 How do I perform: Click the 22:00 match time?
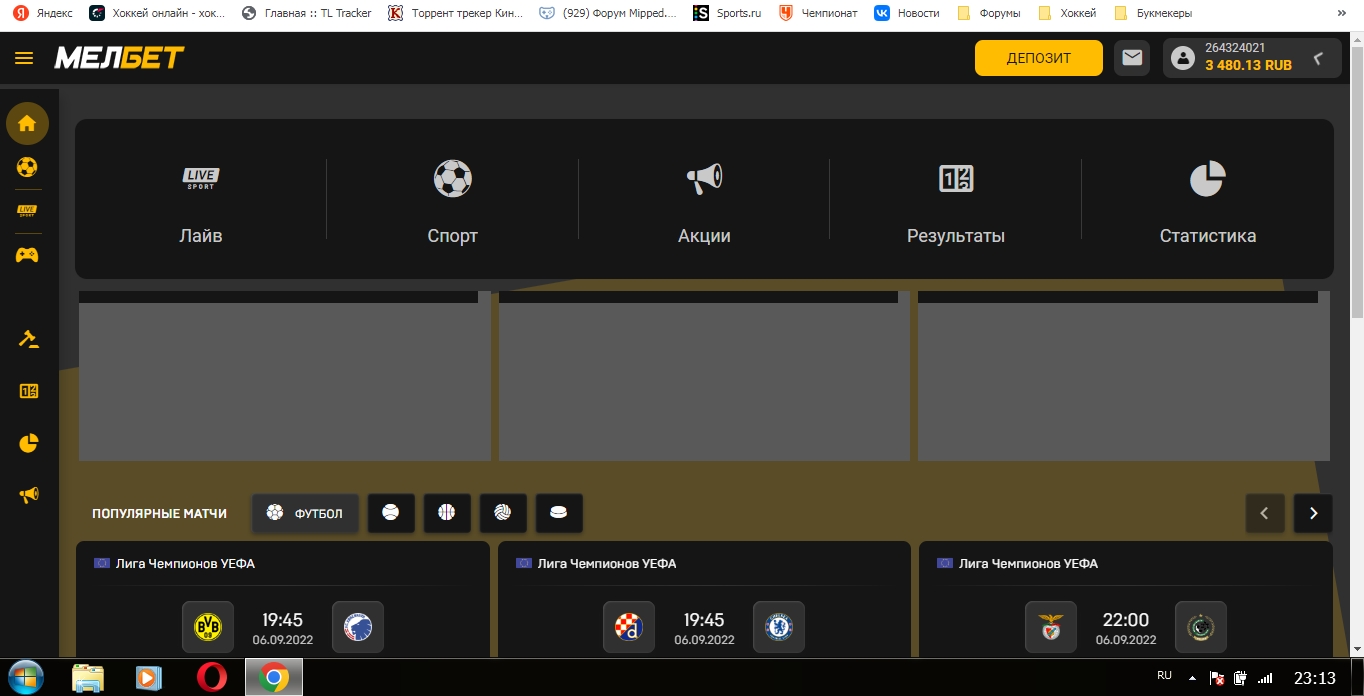1126,620
